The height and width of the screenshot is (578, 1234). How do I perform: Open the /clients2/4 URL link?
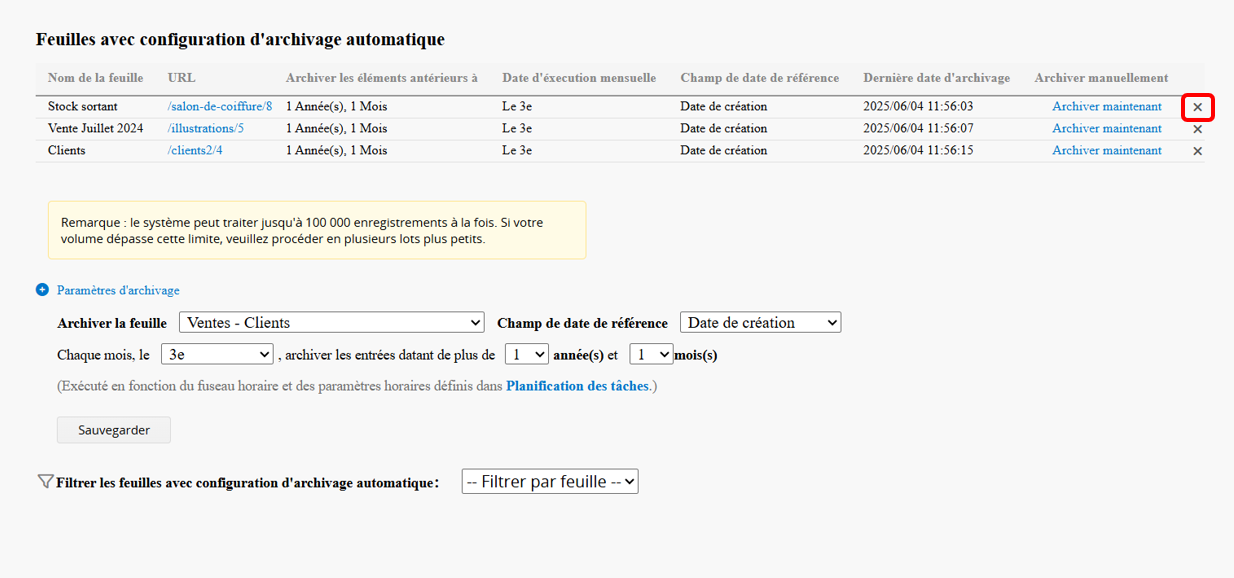pyautogui.click(x=195, y=150)
